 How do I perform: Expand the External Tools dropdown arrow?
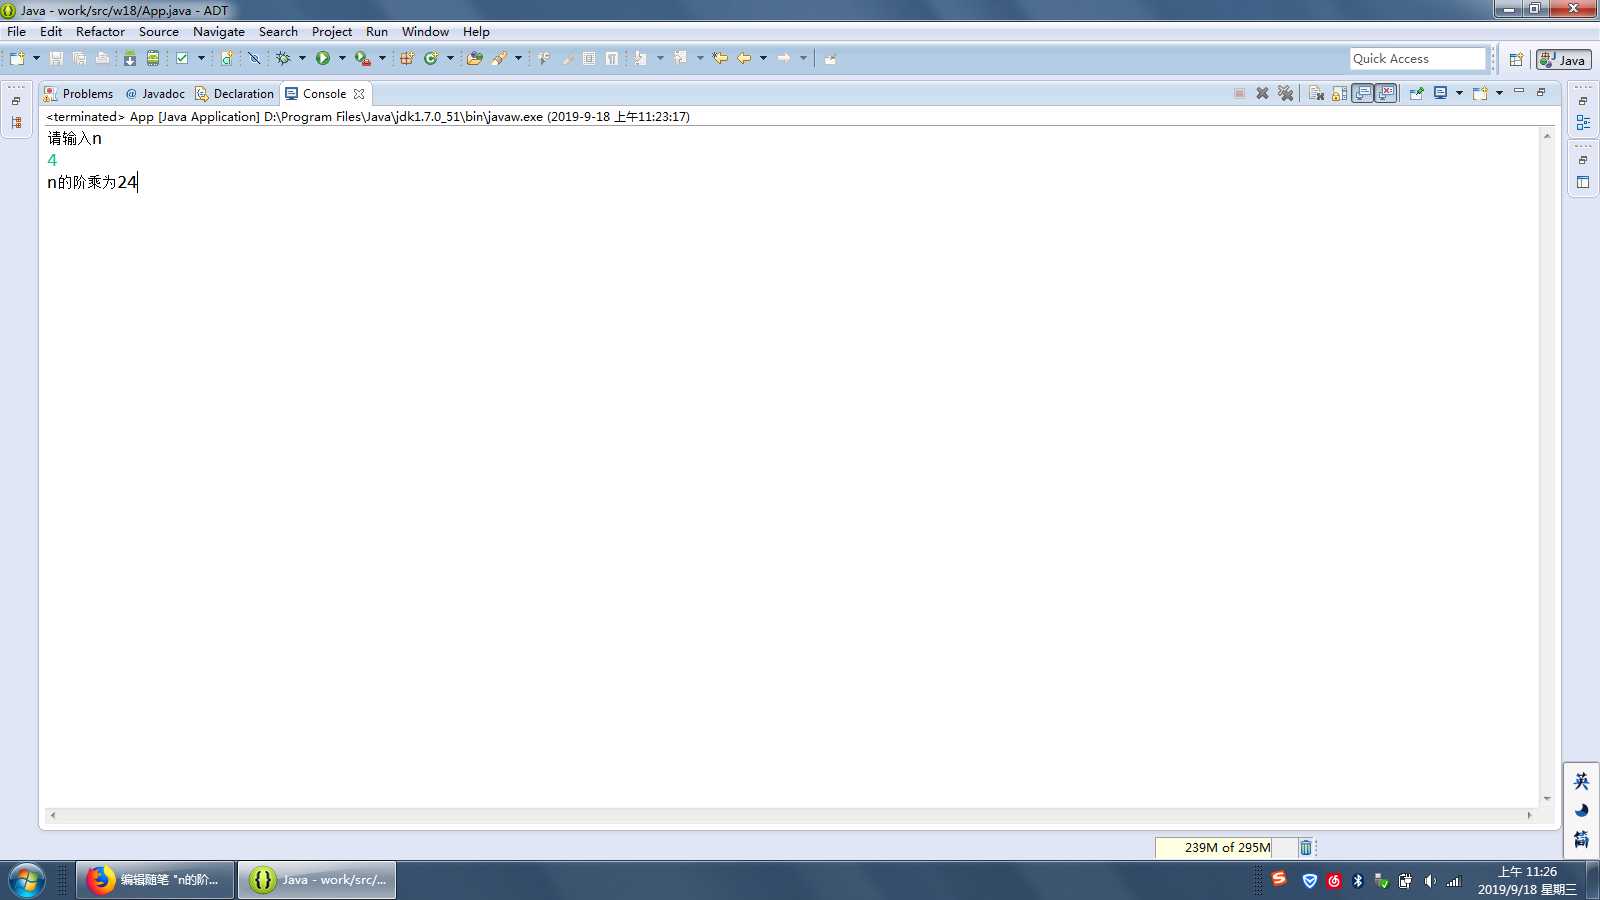click(382, 58)
